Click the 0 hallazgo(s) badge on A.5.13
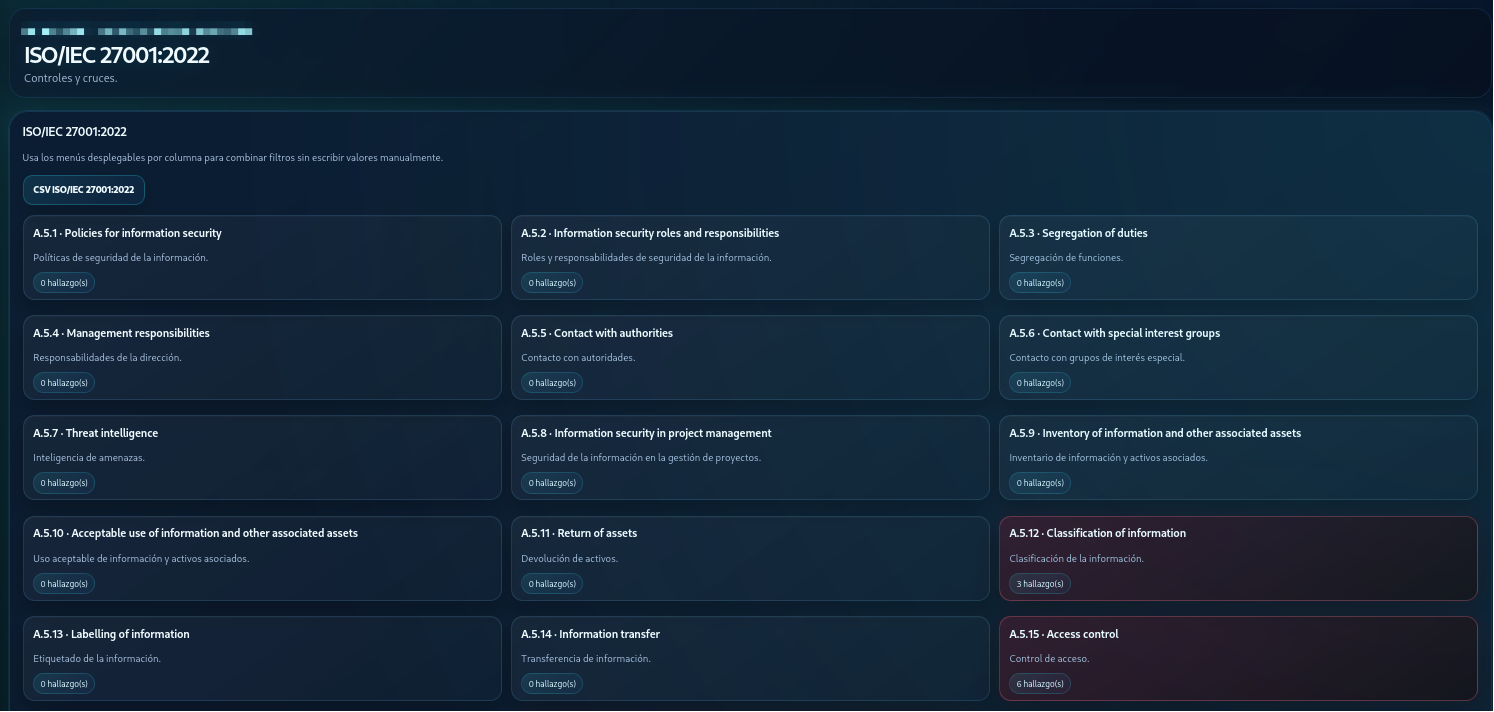Image resolution: width=1494 pixels, height=712 pixels. coord(64,684)
